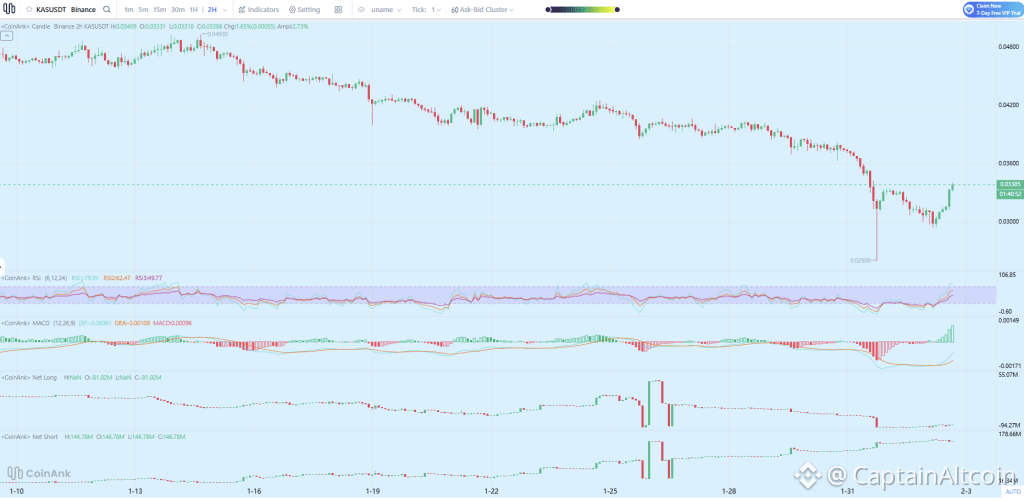Open the Indicators panel
Viewport: 1024px width, 501px height.
(x=259, y=9)
